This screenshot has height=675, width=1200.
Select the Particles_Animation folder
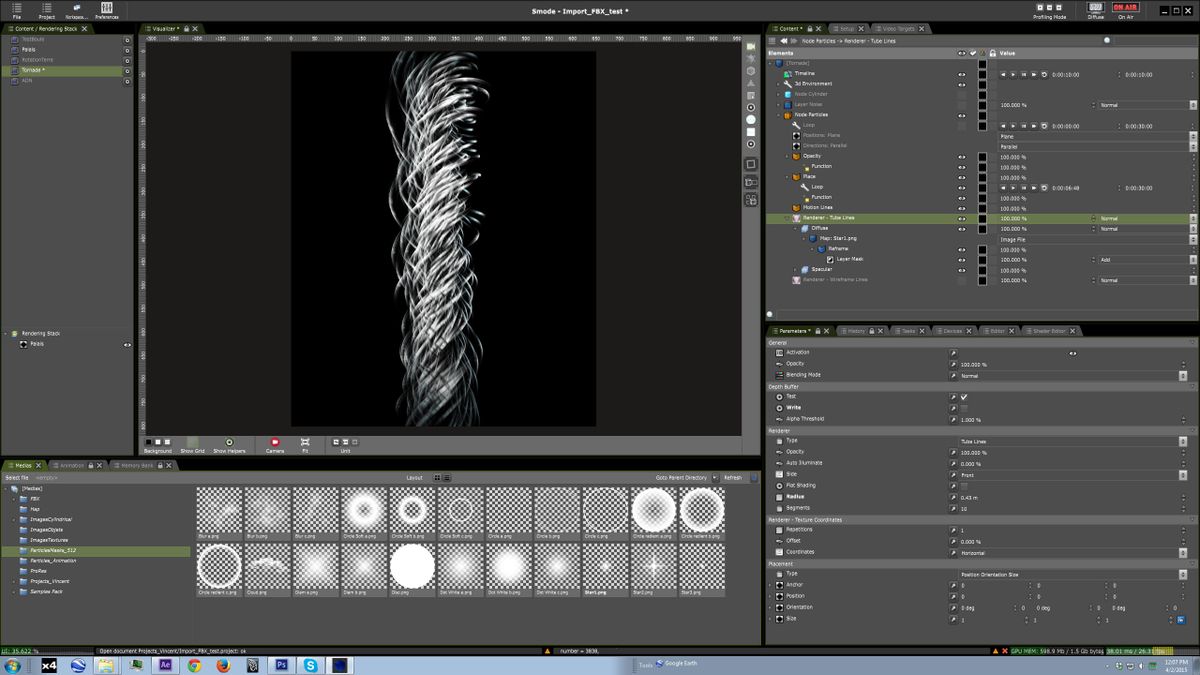tap(53, 561)
